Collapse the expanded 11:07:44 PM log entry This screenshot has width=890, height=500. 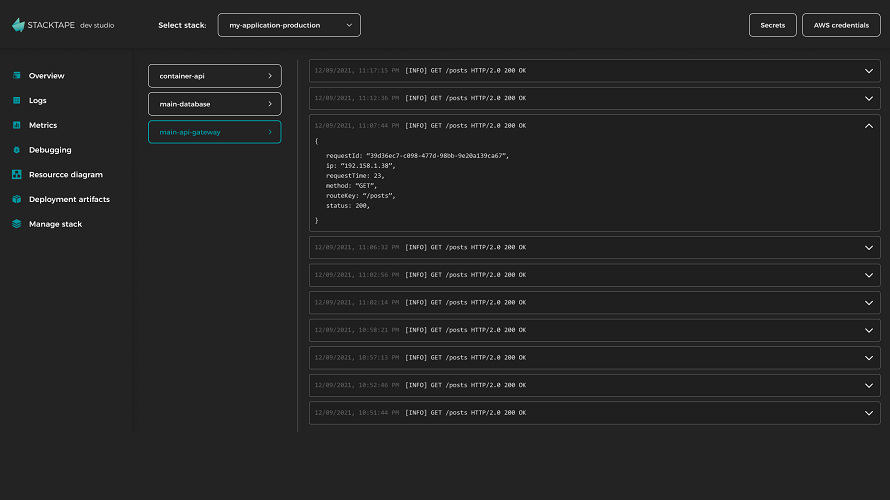pyautogui.click(x=868, y=126)
